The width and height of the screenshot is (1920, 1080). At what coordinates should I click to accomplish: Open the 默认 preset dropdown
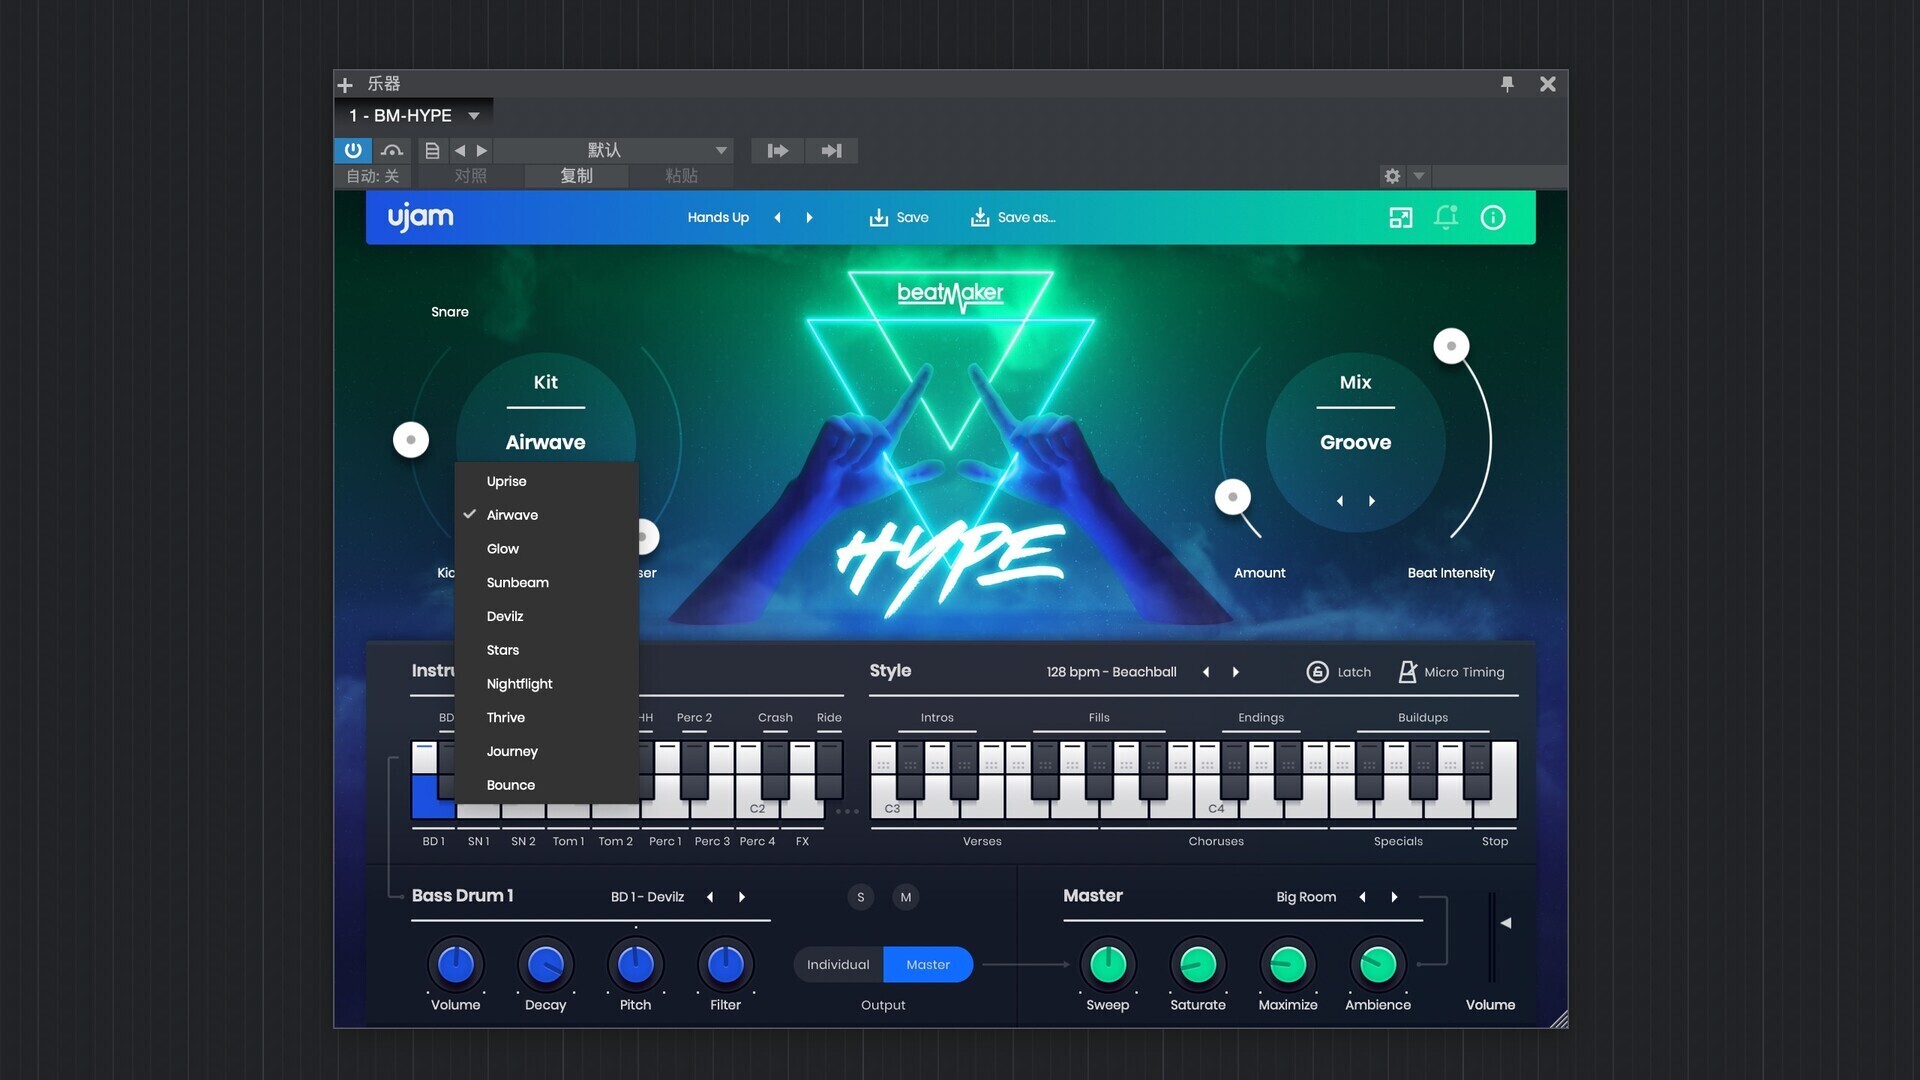pos(614,150)
